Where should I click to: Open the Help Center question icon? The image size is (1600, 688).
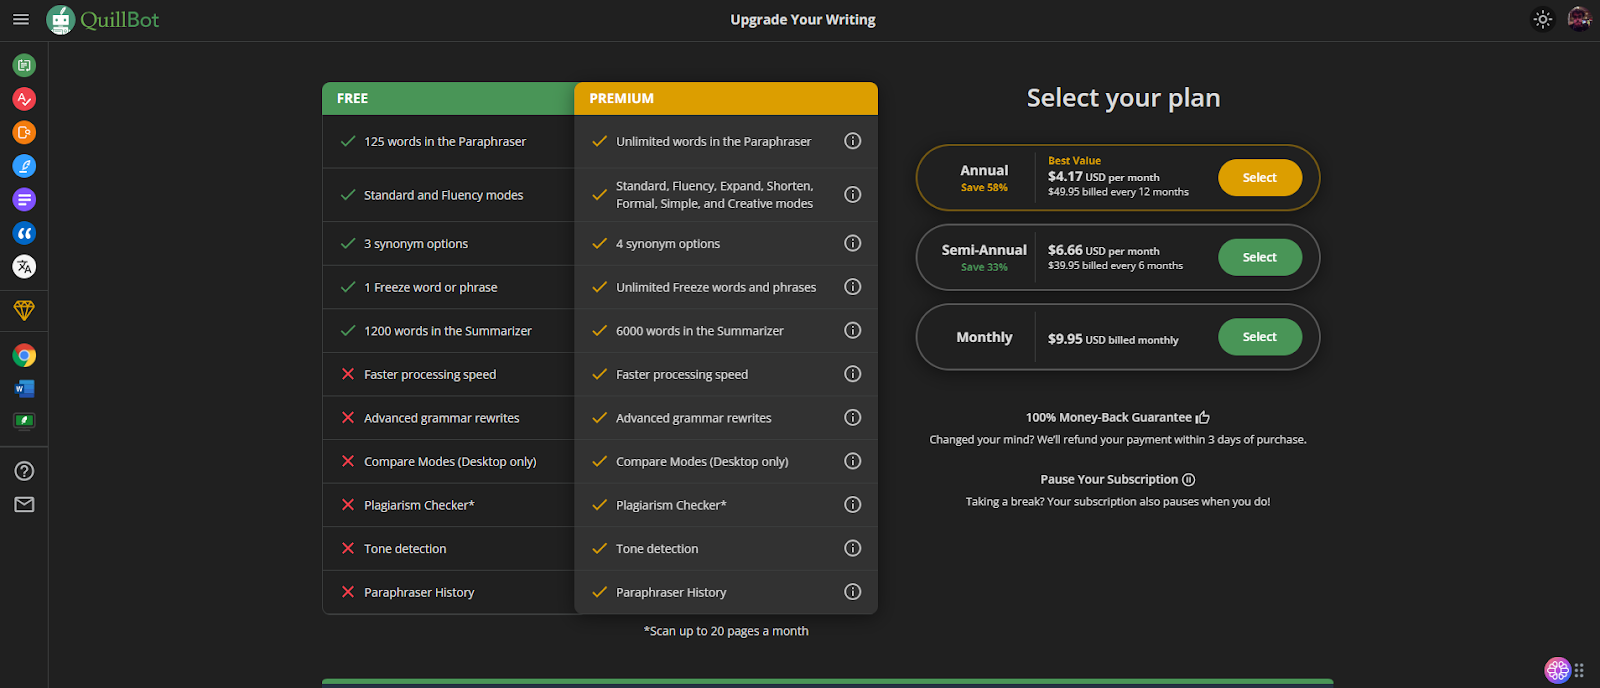click(x=24, y=471)
